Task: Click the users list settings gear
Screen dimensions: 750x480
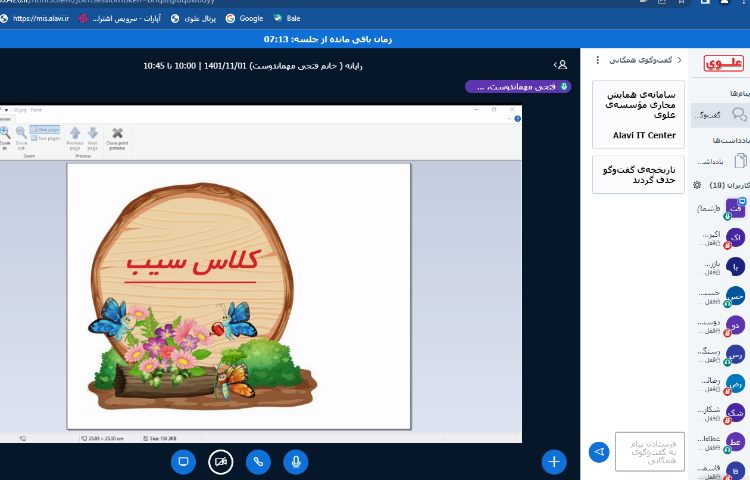Action: pos(697,185)
